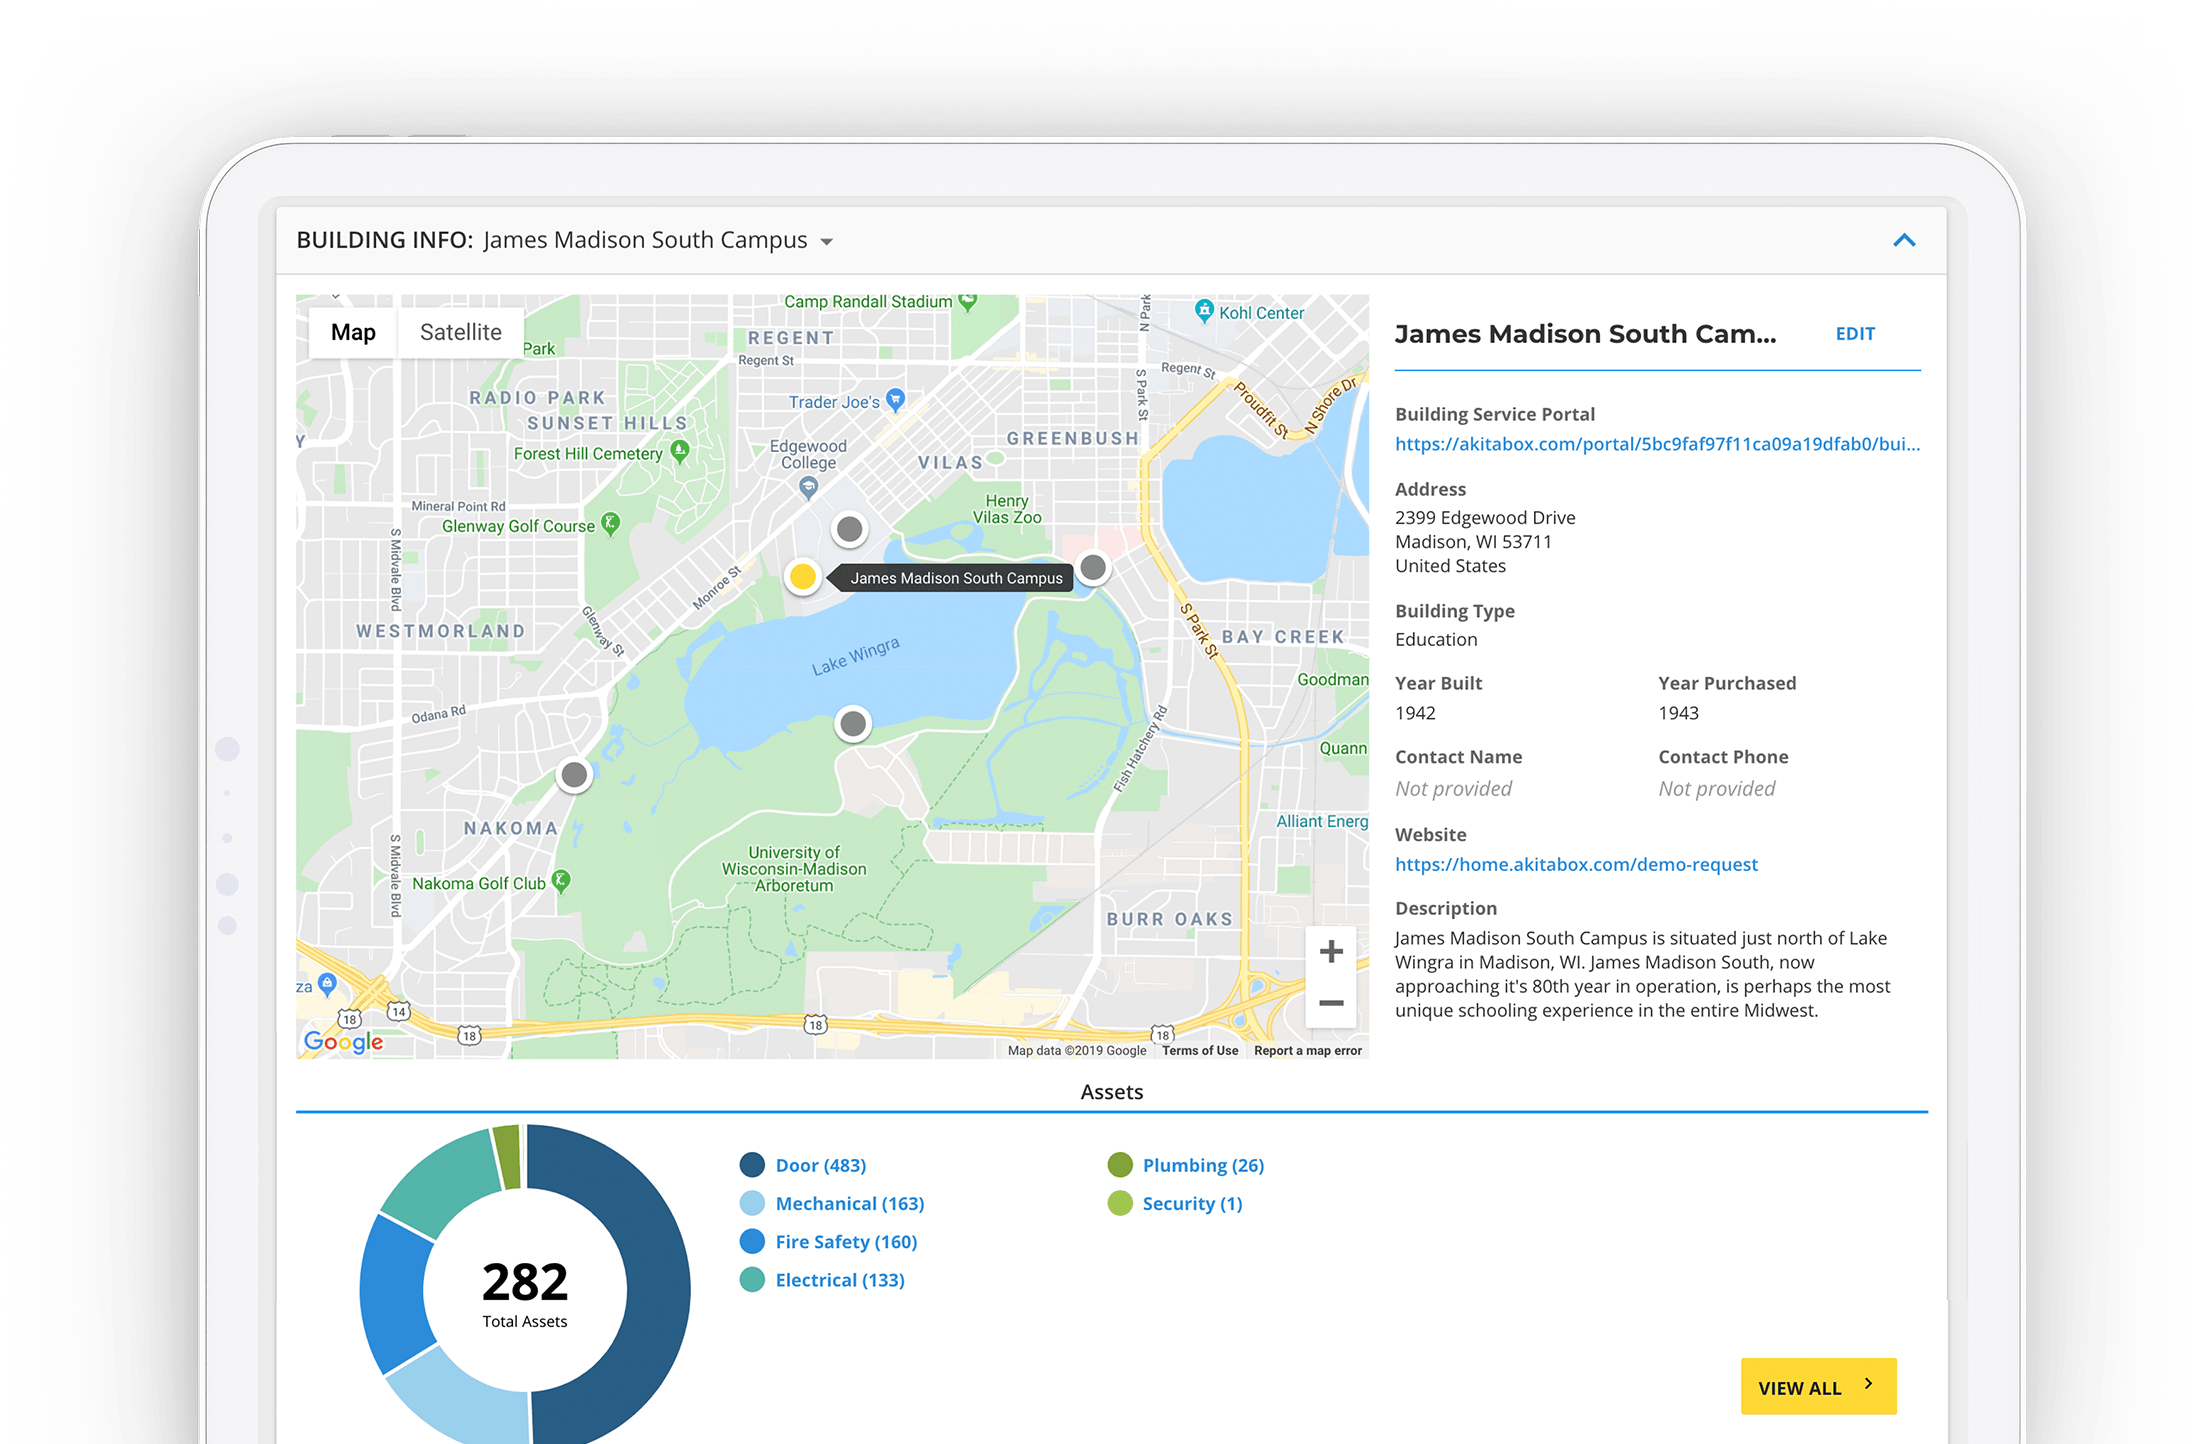This screenshot has width=2194, height=1444.
Task: Click the Plumbing olive green legend swatch
Action: tap(1120, 1165)
